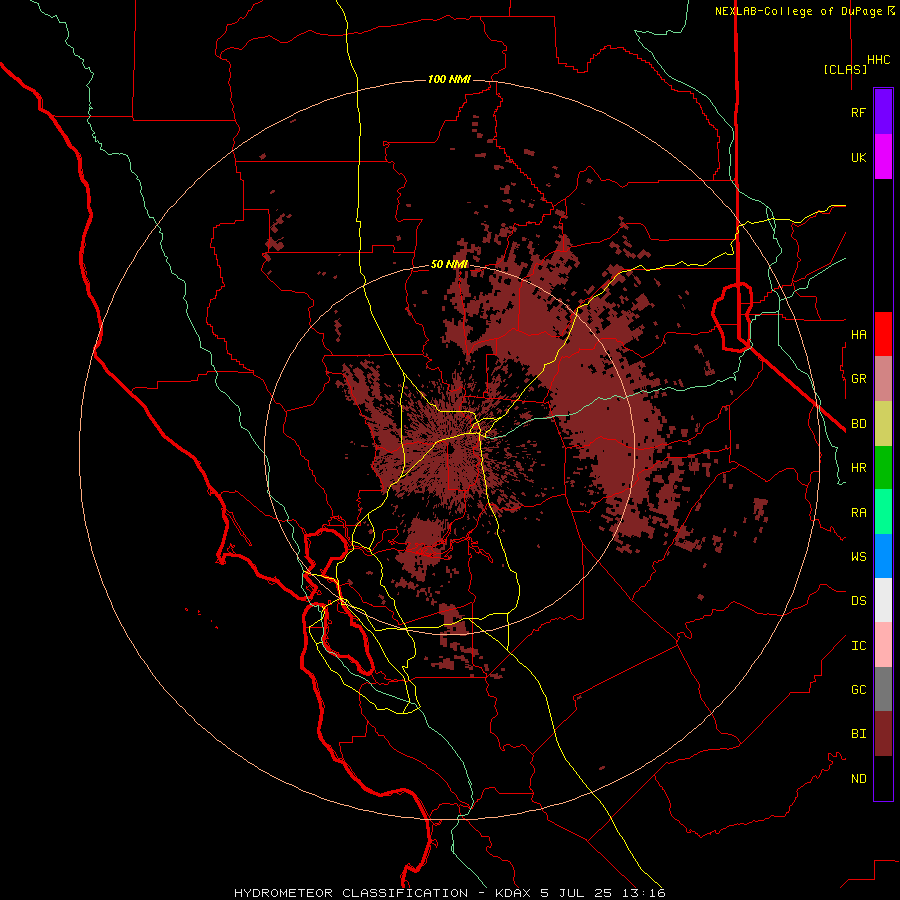Click the ND legend label
Viewport: 900px width, 900px height.
pos(858,779)
